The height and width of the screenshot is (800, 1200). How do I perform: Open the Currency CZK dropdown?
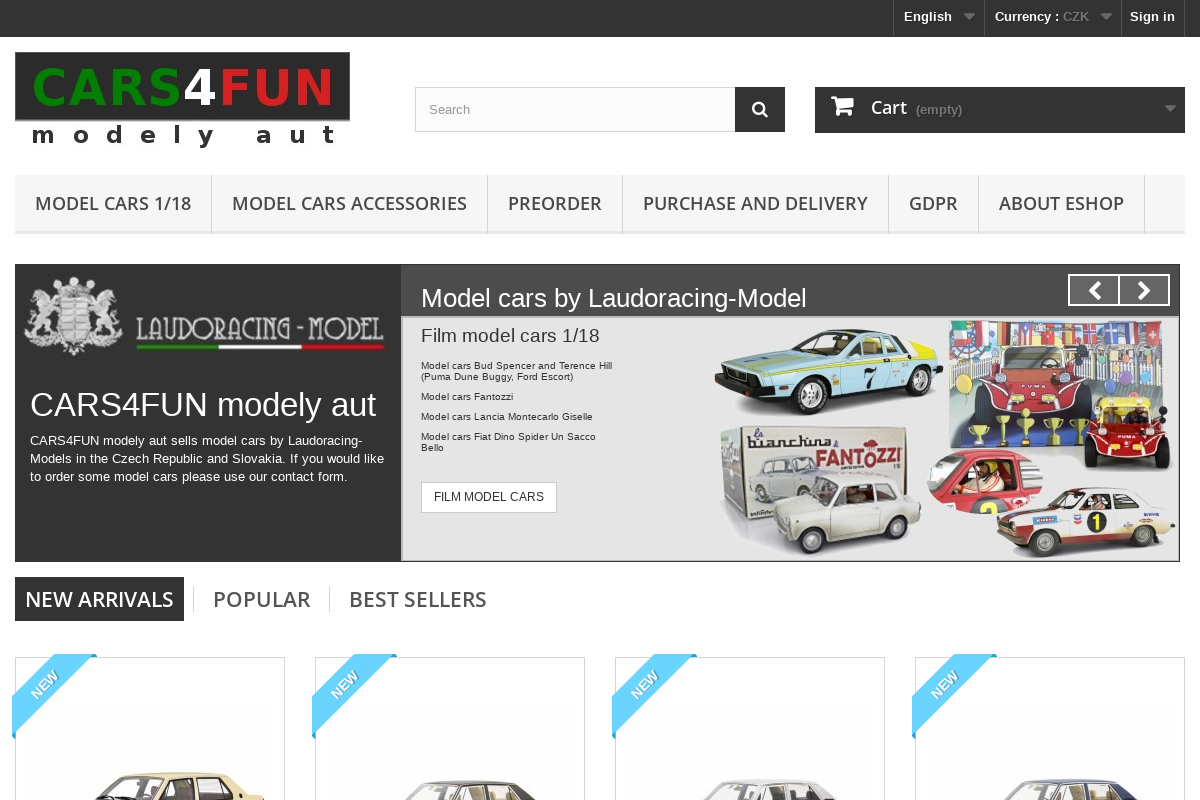(1053, 17)
